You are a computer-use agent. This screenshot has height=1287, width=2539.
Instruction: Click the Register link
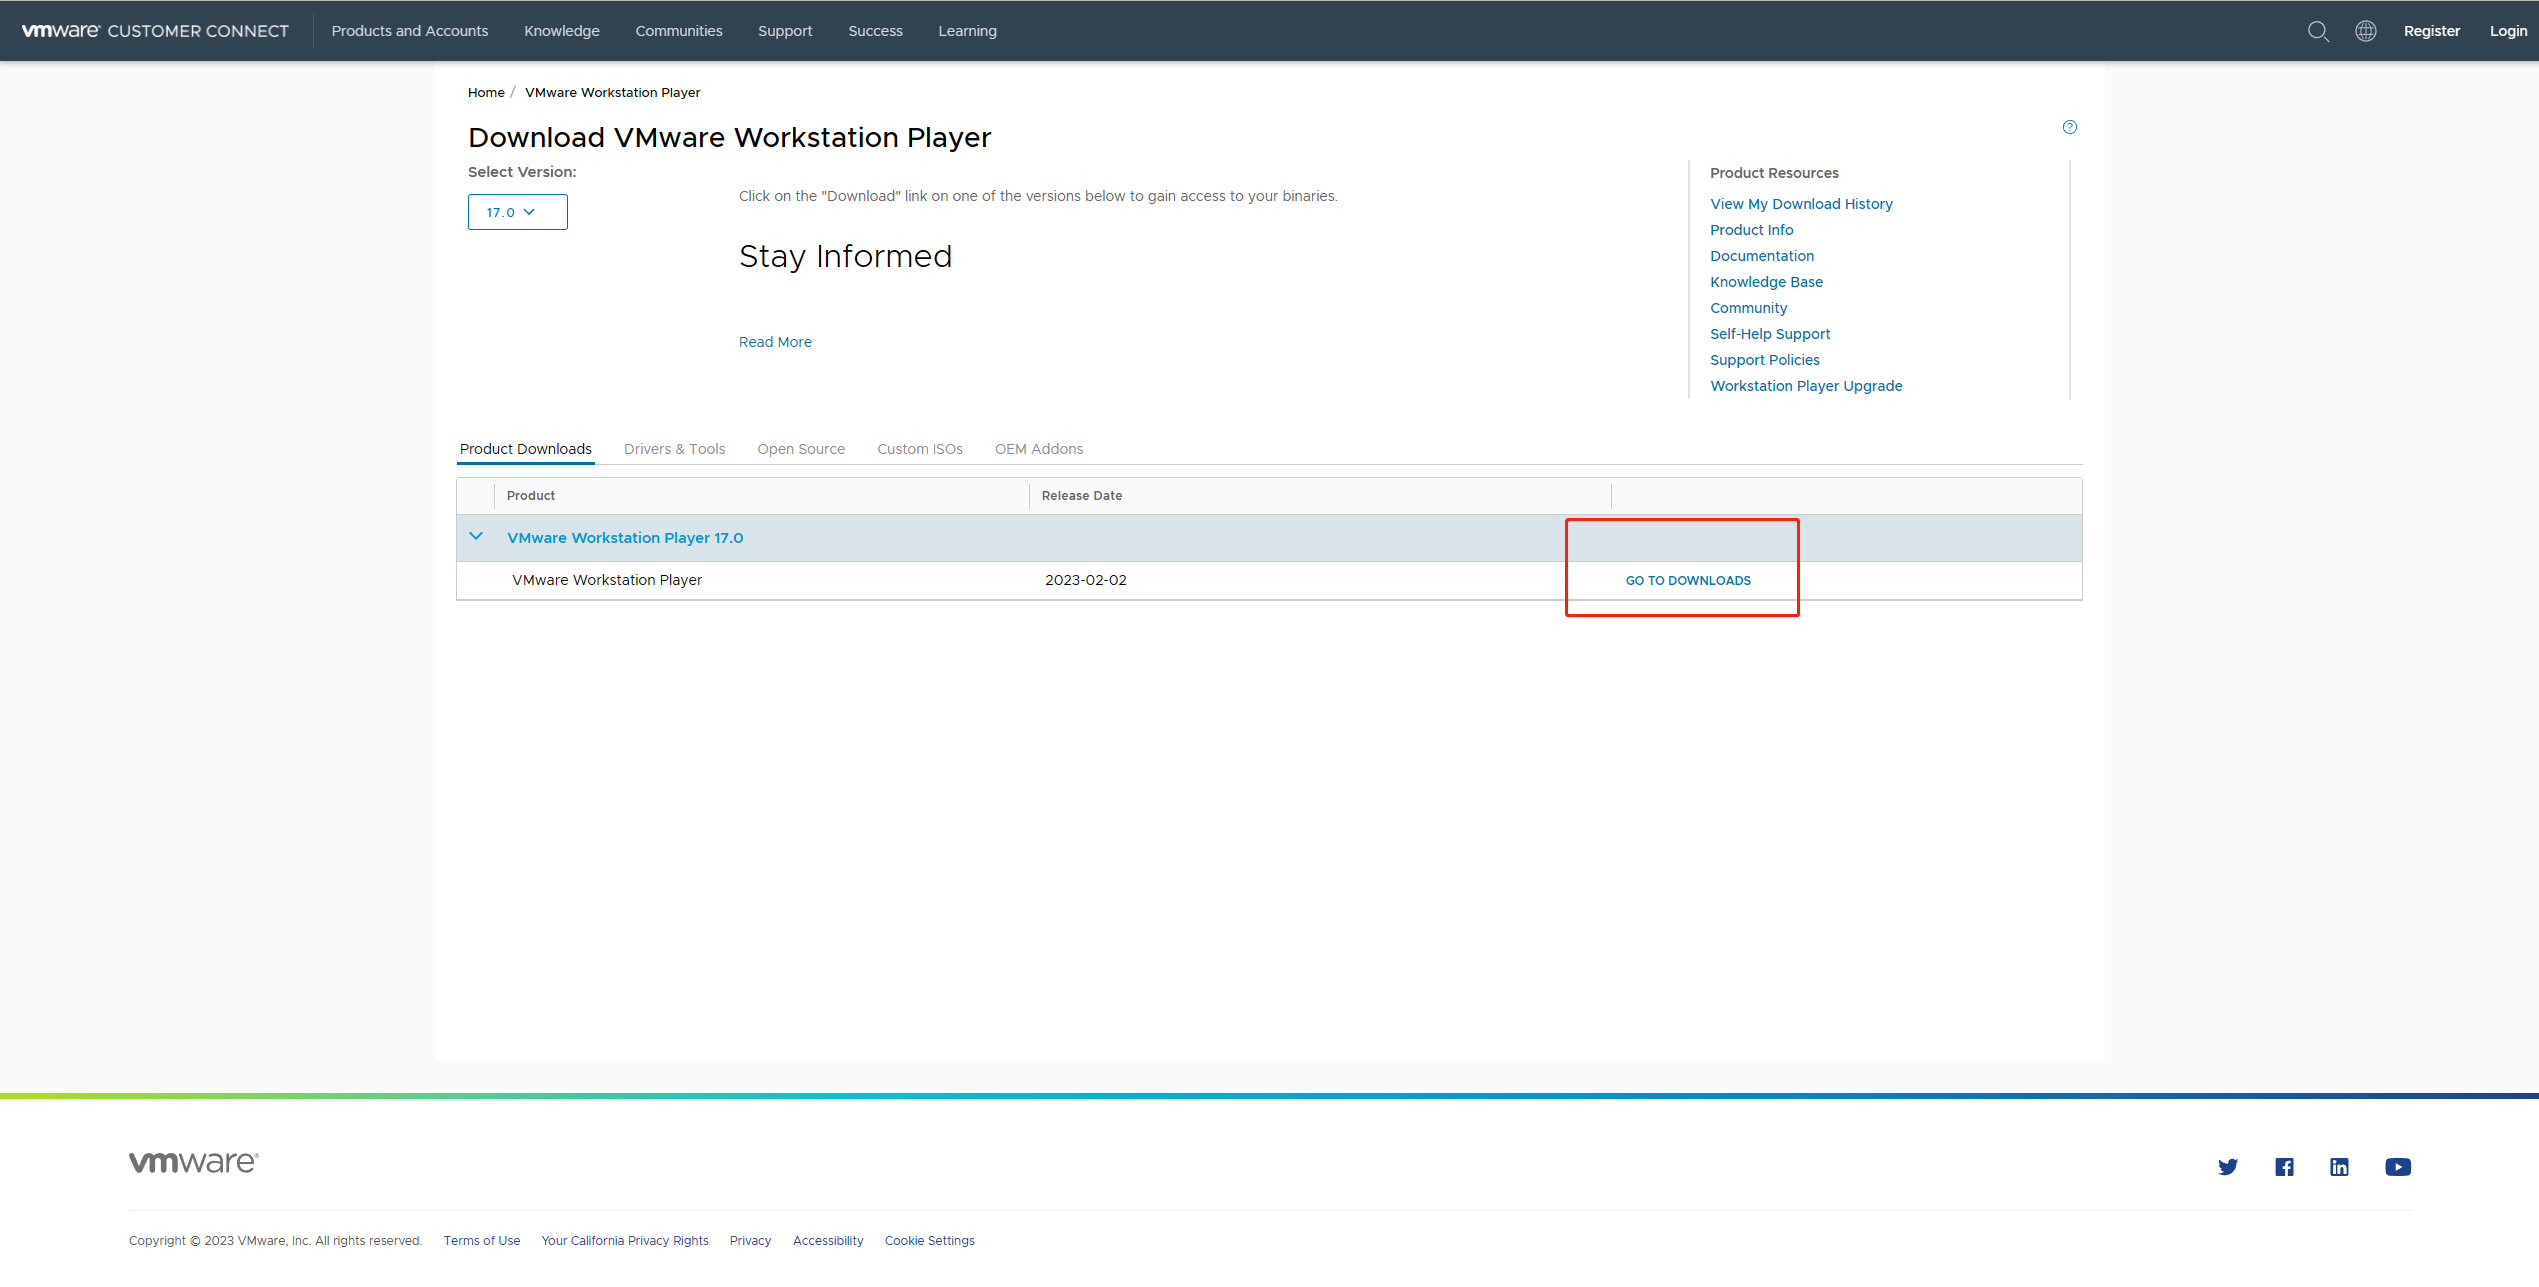pyautogui.click(x=2432, y=31)
